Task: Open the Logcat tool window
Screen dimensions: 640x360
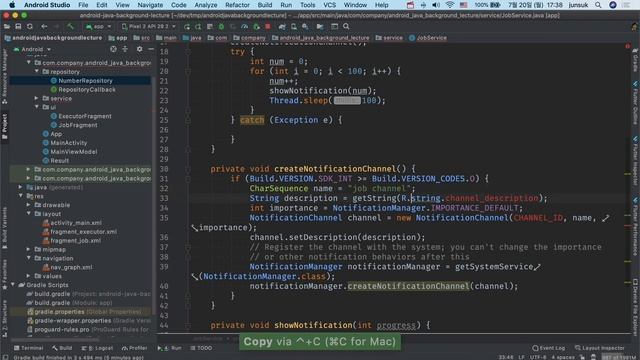Action: pyautogui.click(x=97, y=348)
